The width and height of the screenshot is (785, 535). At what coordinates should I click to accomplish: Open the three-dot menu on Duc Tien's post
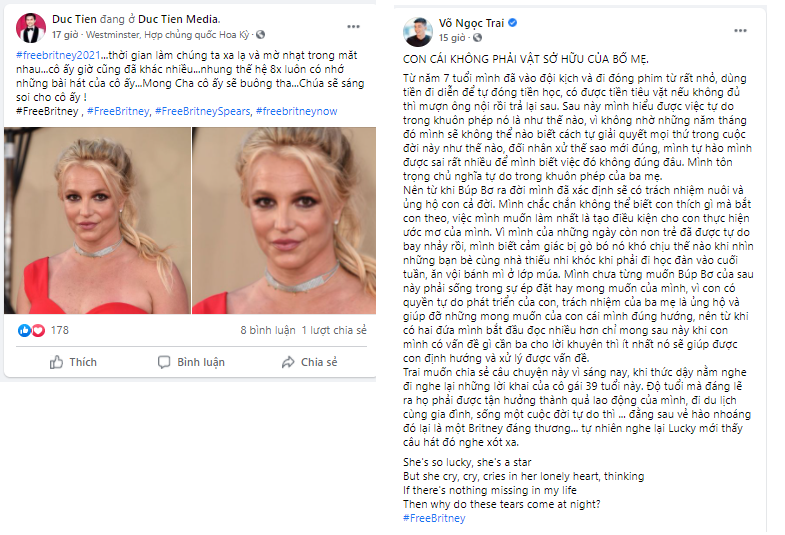(x=353, y=27)
